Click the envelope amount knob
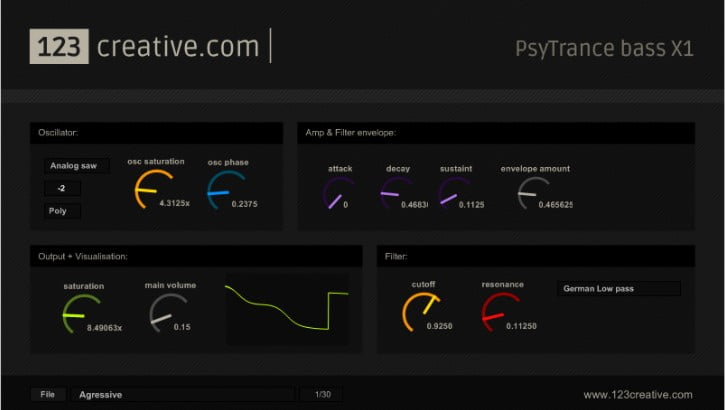The width and height of the screenshot is (725, 410). pyautogui.click(x=533, y=193)
